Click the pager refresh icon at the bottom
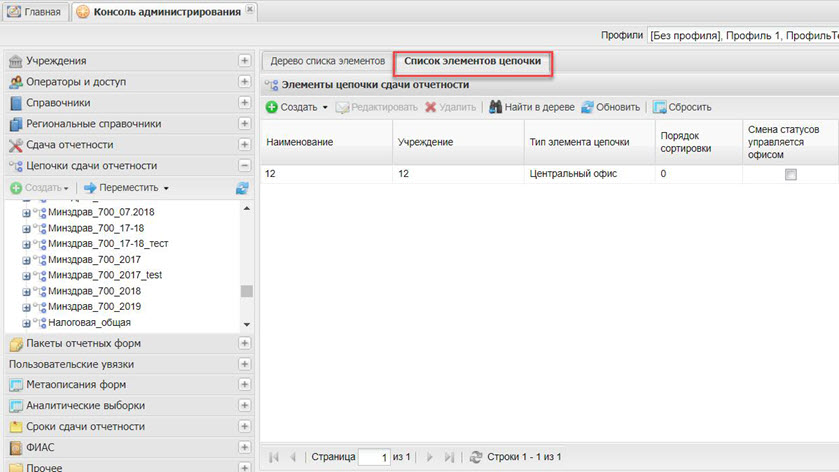Screen dimensions: 839x472 point(476,457)
